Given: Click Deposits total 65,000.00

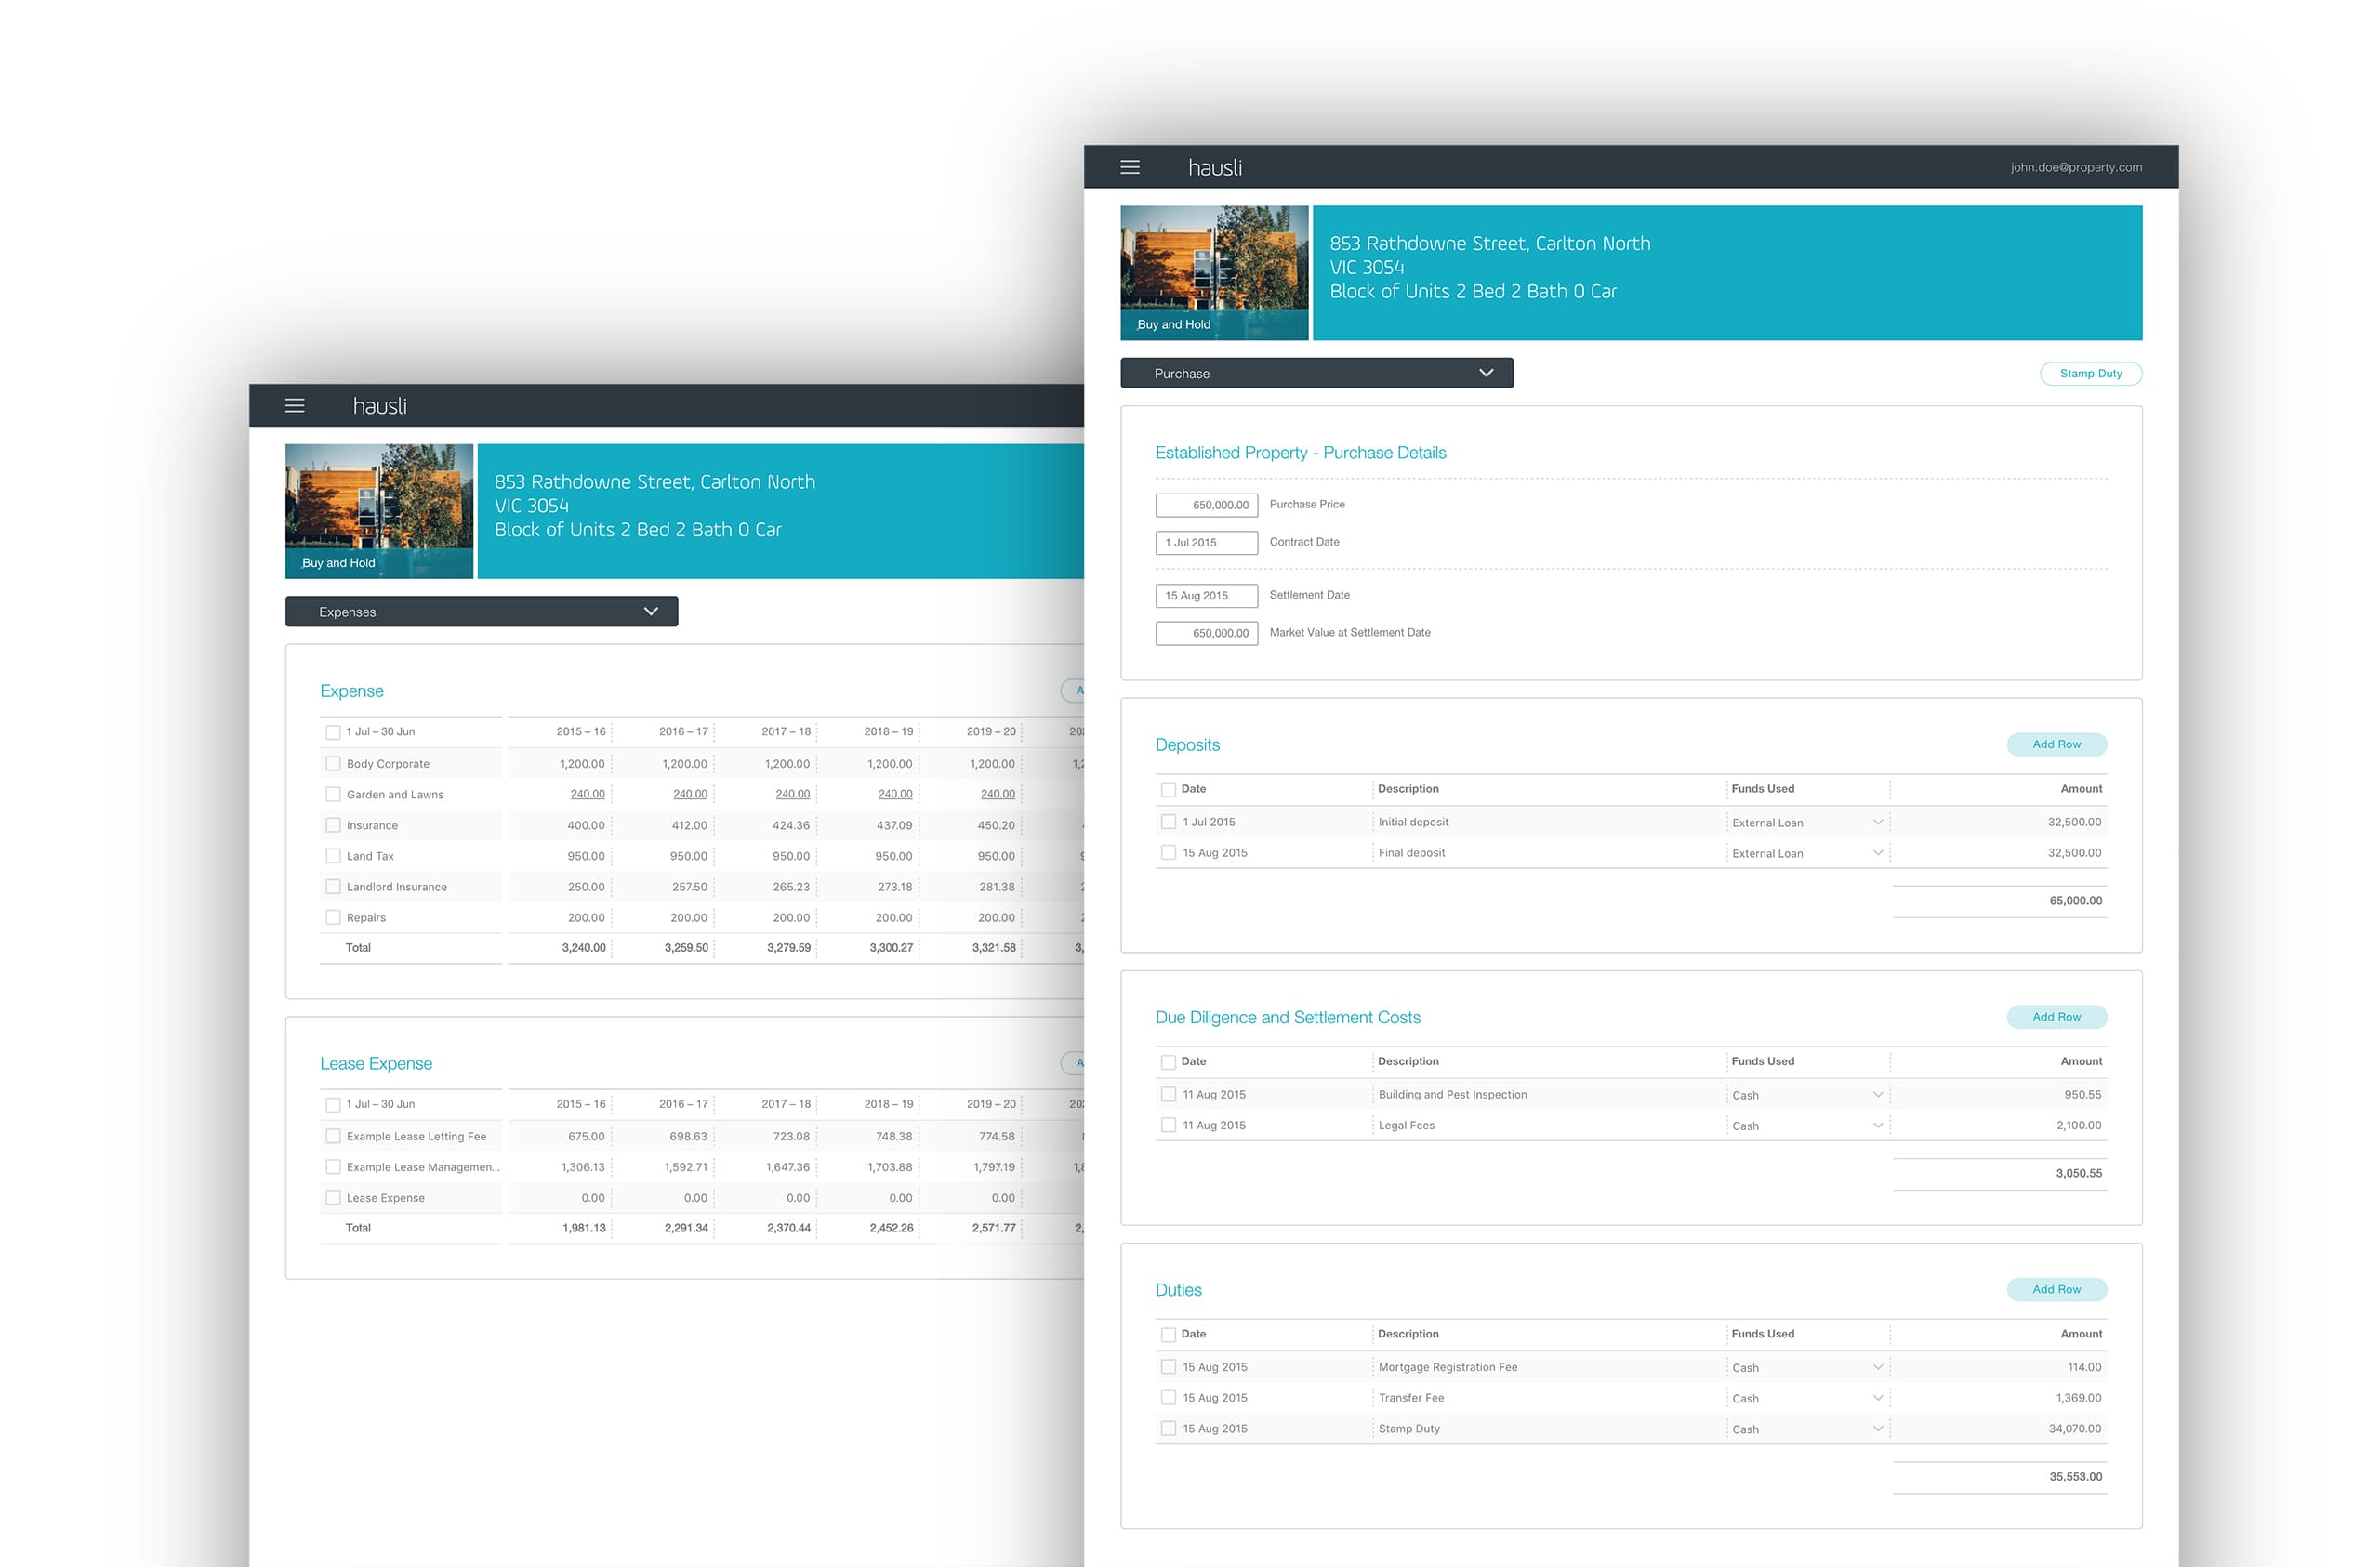Looking at the screenshot, I should click(2075, 901).
